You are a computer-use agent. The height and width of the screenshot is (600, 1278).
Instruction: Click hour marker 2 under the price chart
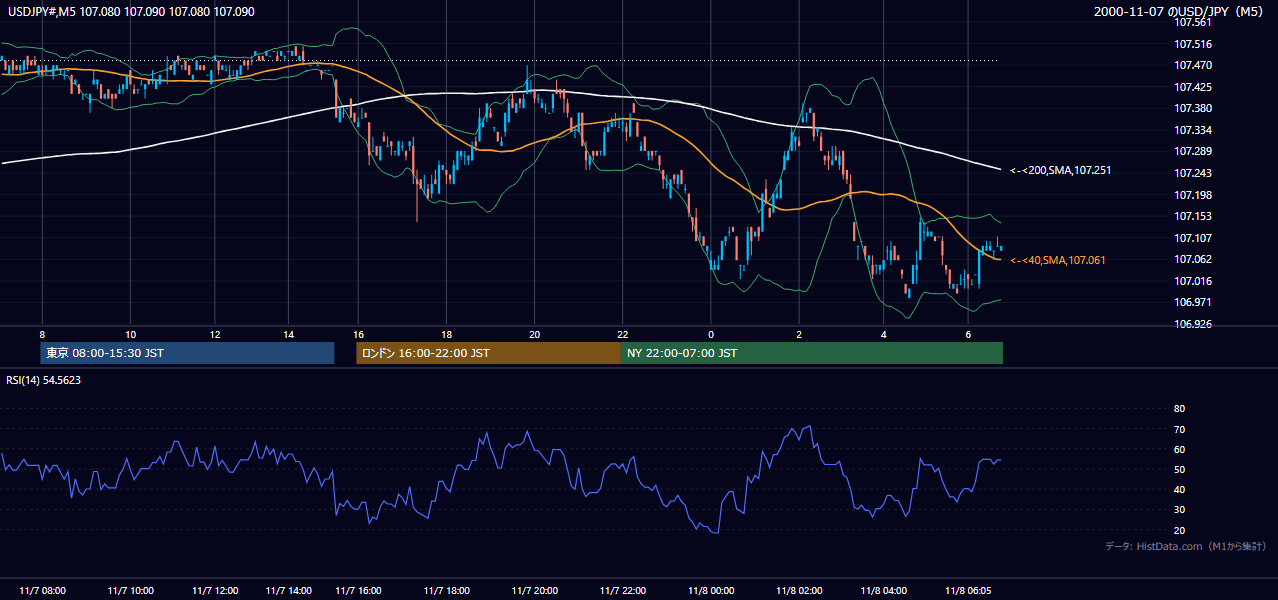[x=799, y=334]
